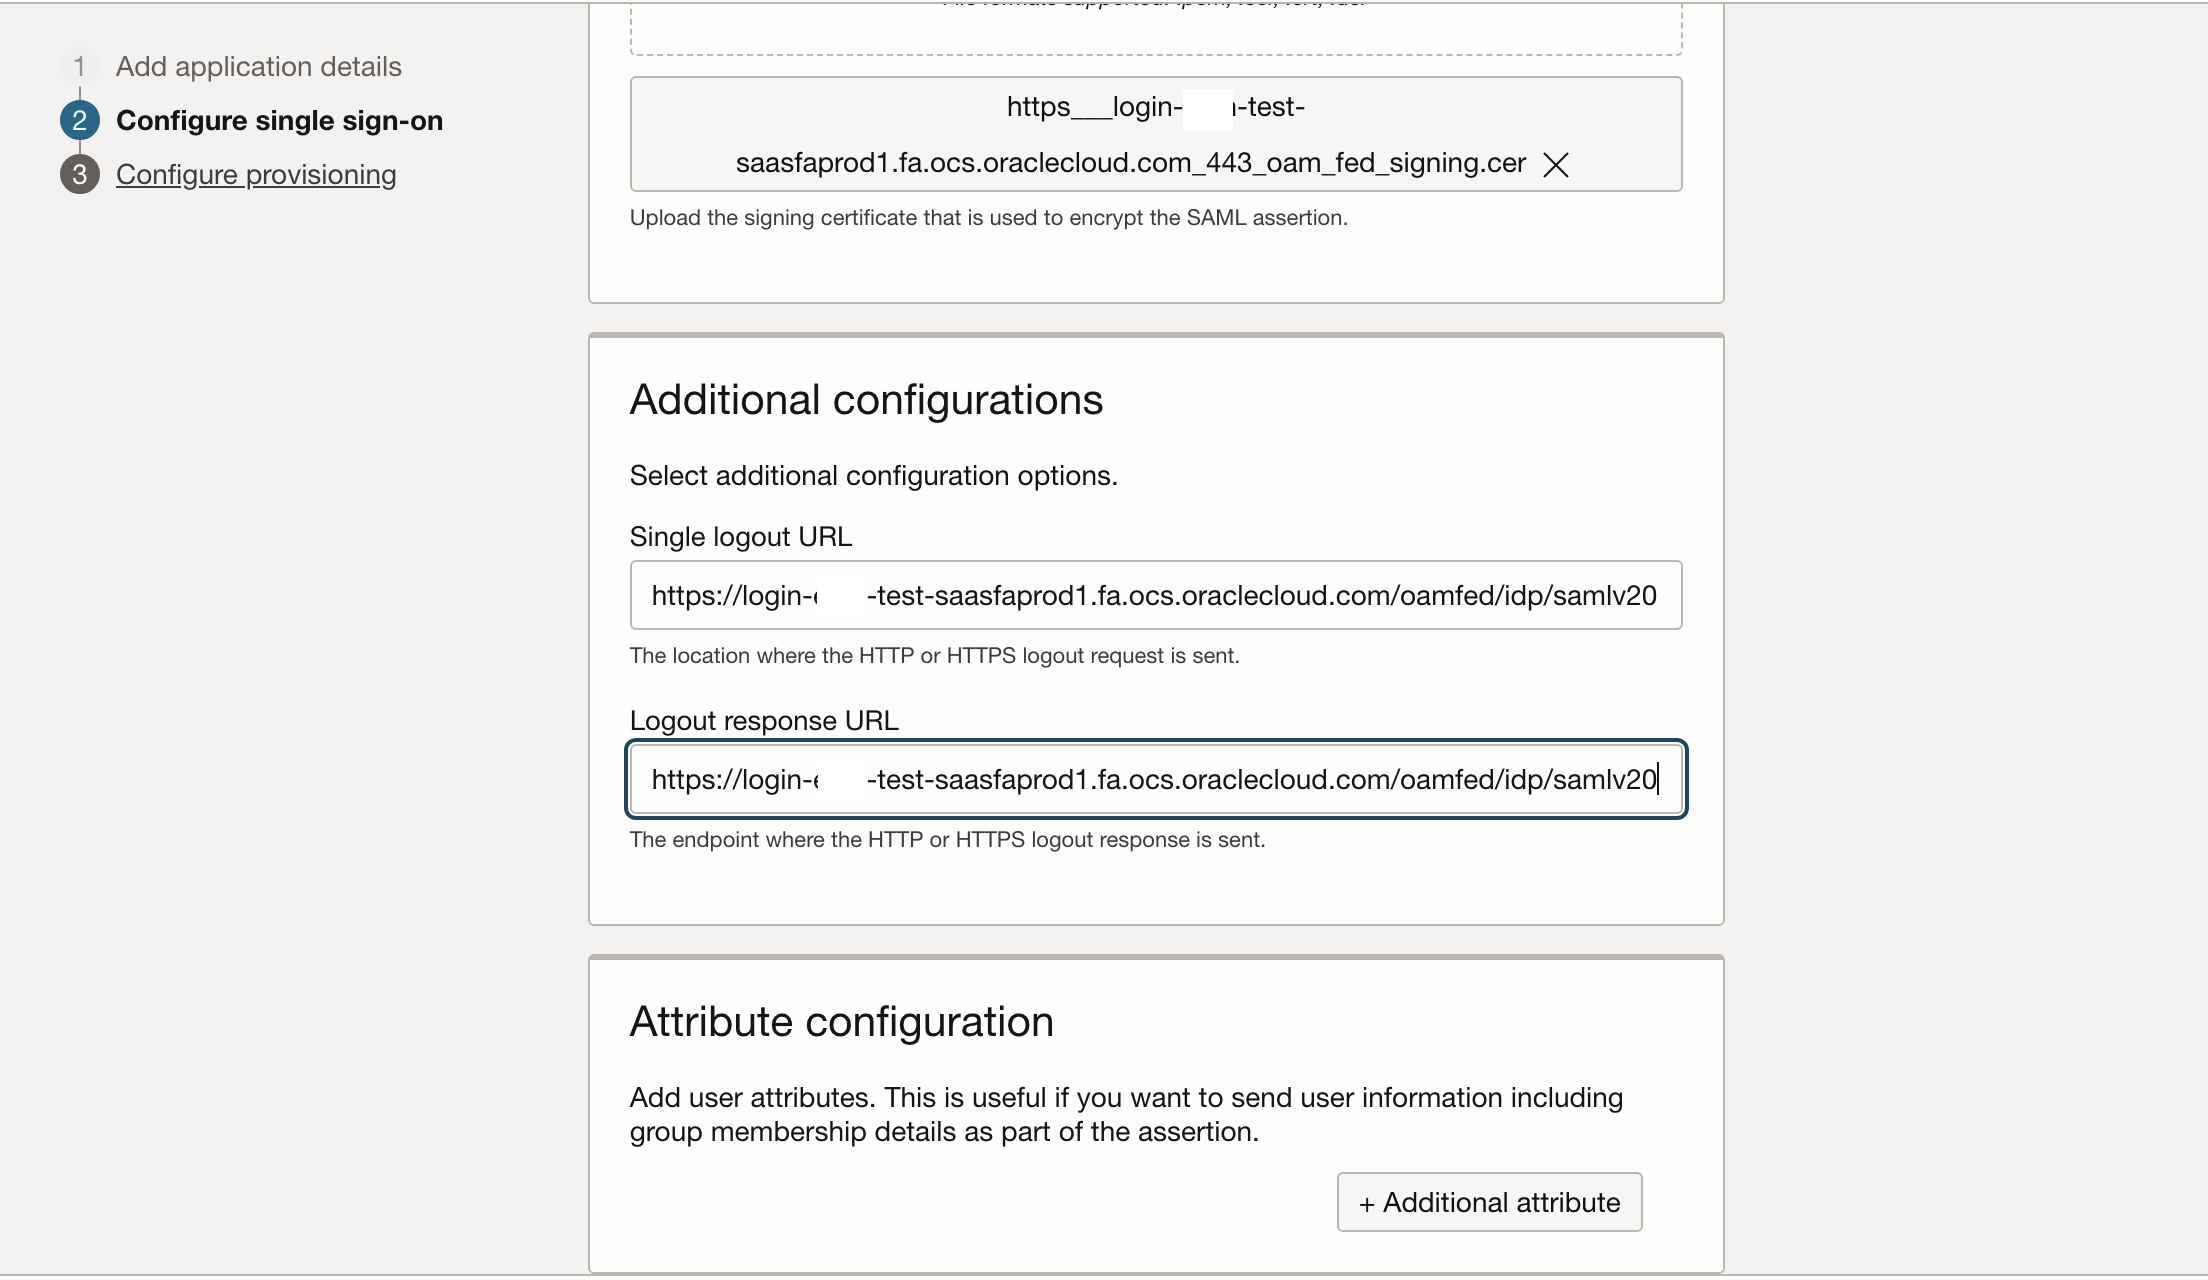
Task: Click the step 2 number circle
Action: click(x=79, y=121)
